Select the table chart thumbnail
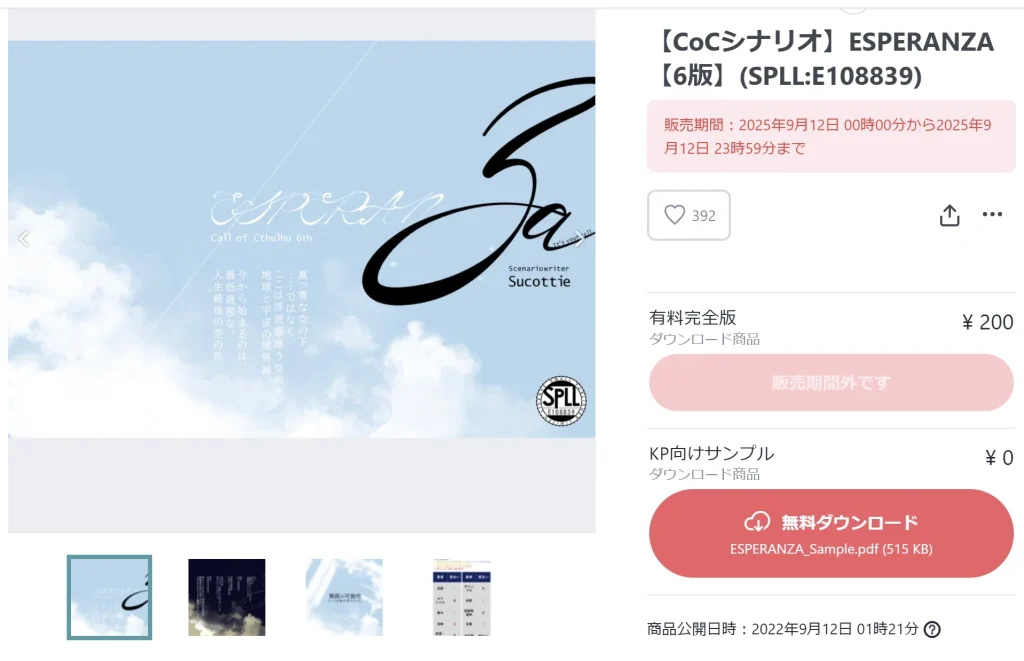The width and height of the screenshot is (1024, 661). tap(462, 597)
